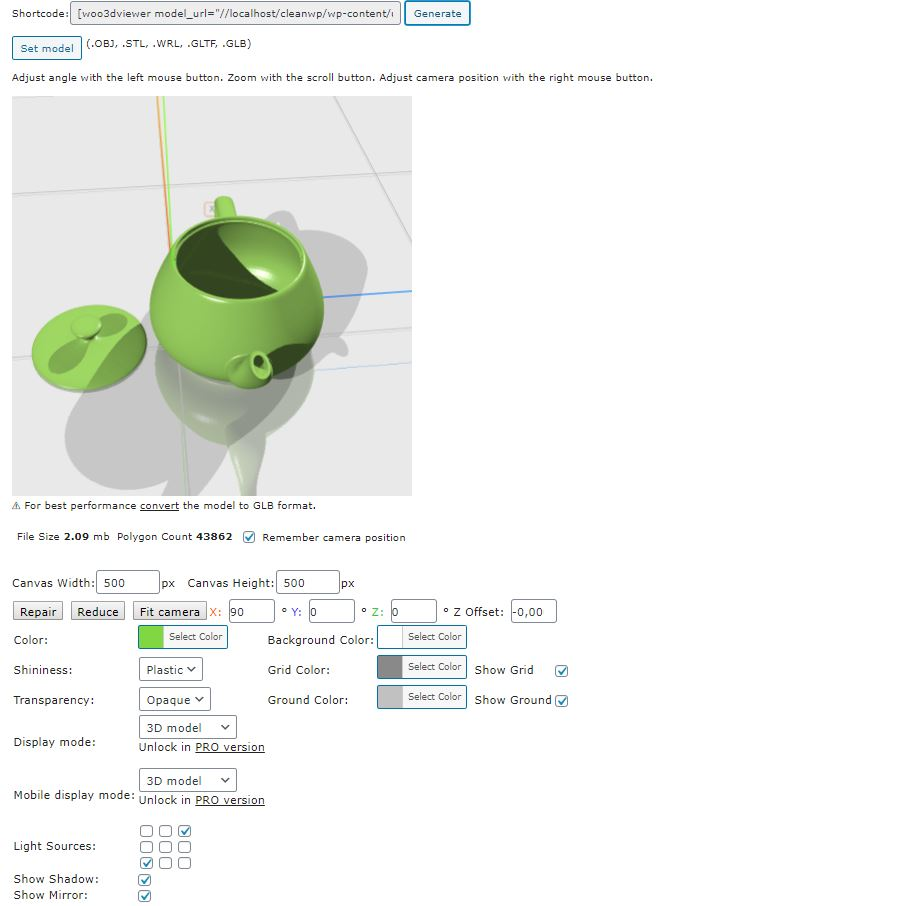Click the Repair button
The width and height of the screenshot is (916, 906).
[x=38, y=612]
